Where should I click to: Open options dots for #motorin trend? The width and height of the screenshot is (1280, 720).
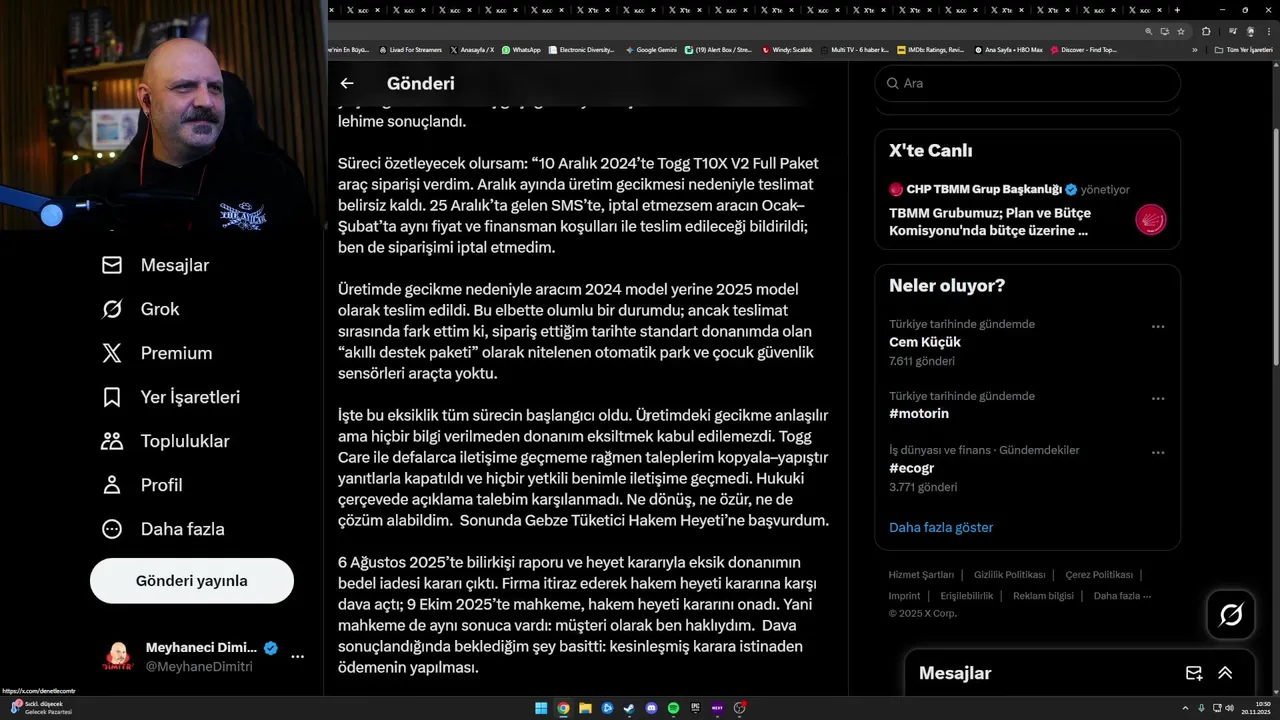[1158, 398]
